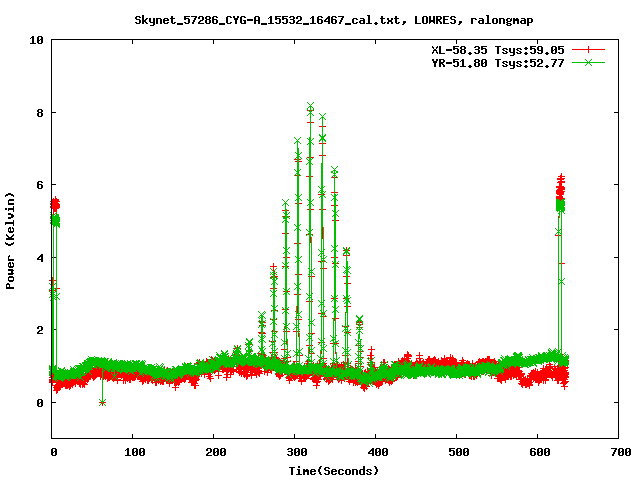Click the x-axis tick label 500

point(458,452)
